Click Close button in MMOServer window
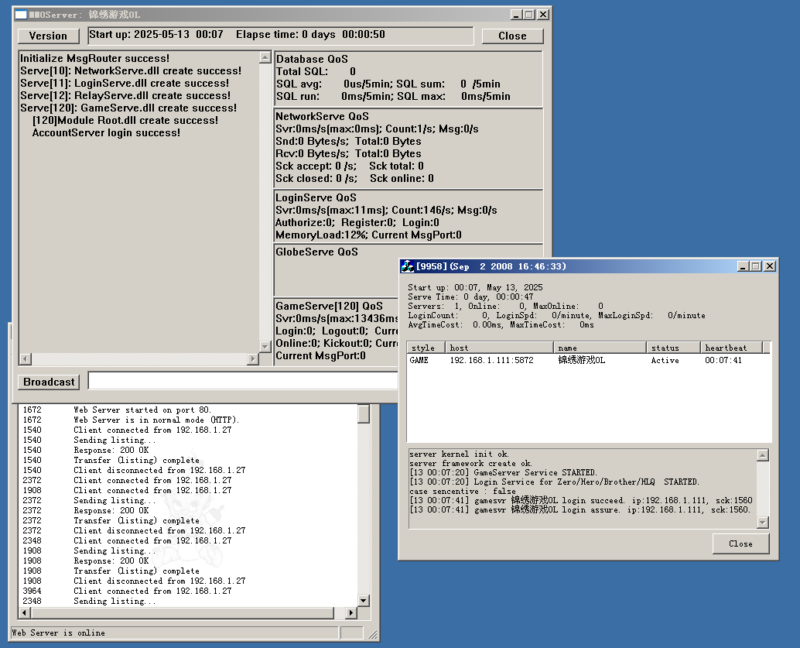This screenshot has height=648, width=800. (x=512, y=35)
